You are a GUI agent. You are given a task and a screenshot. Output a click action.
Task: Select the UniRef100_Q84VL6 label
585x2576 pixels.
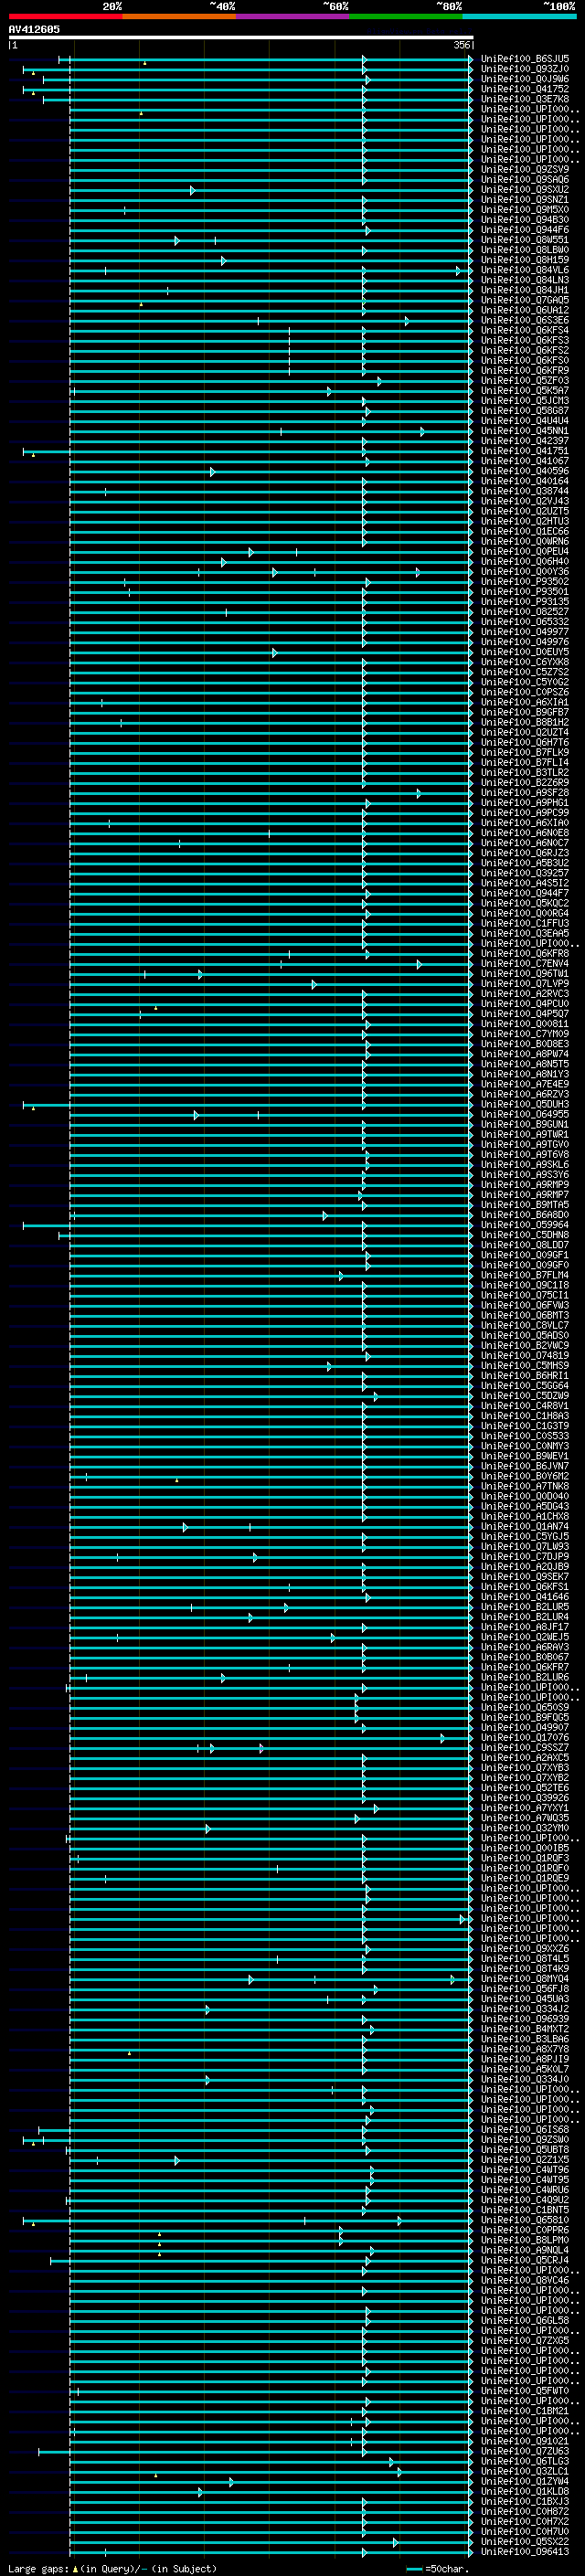point(525,270)
